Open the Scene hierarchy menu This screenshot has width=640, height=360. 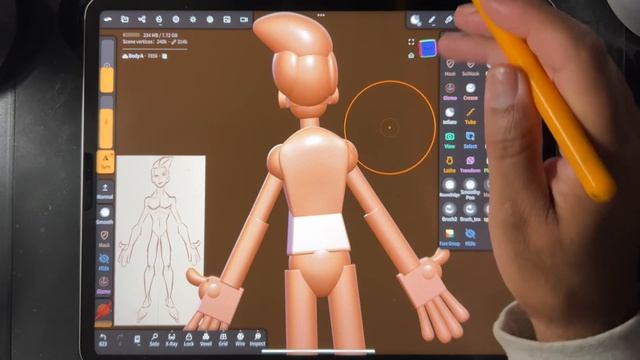click(x=142, y=19)
